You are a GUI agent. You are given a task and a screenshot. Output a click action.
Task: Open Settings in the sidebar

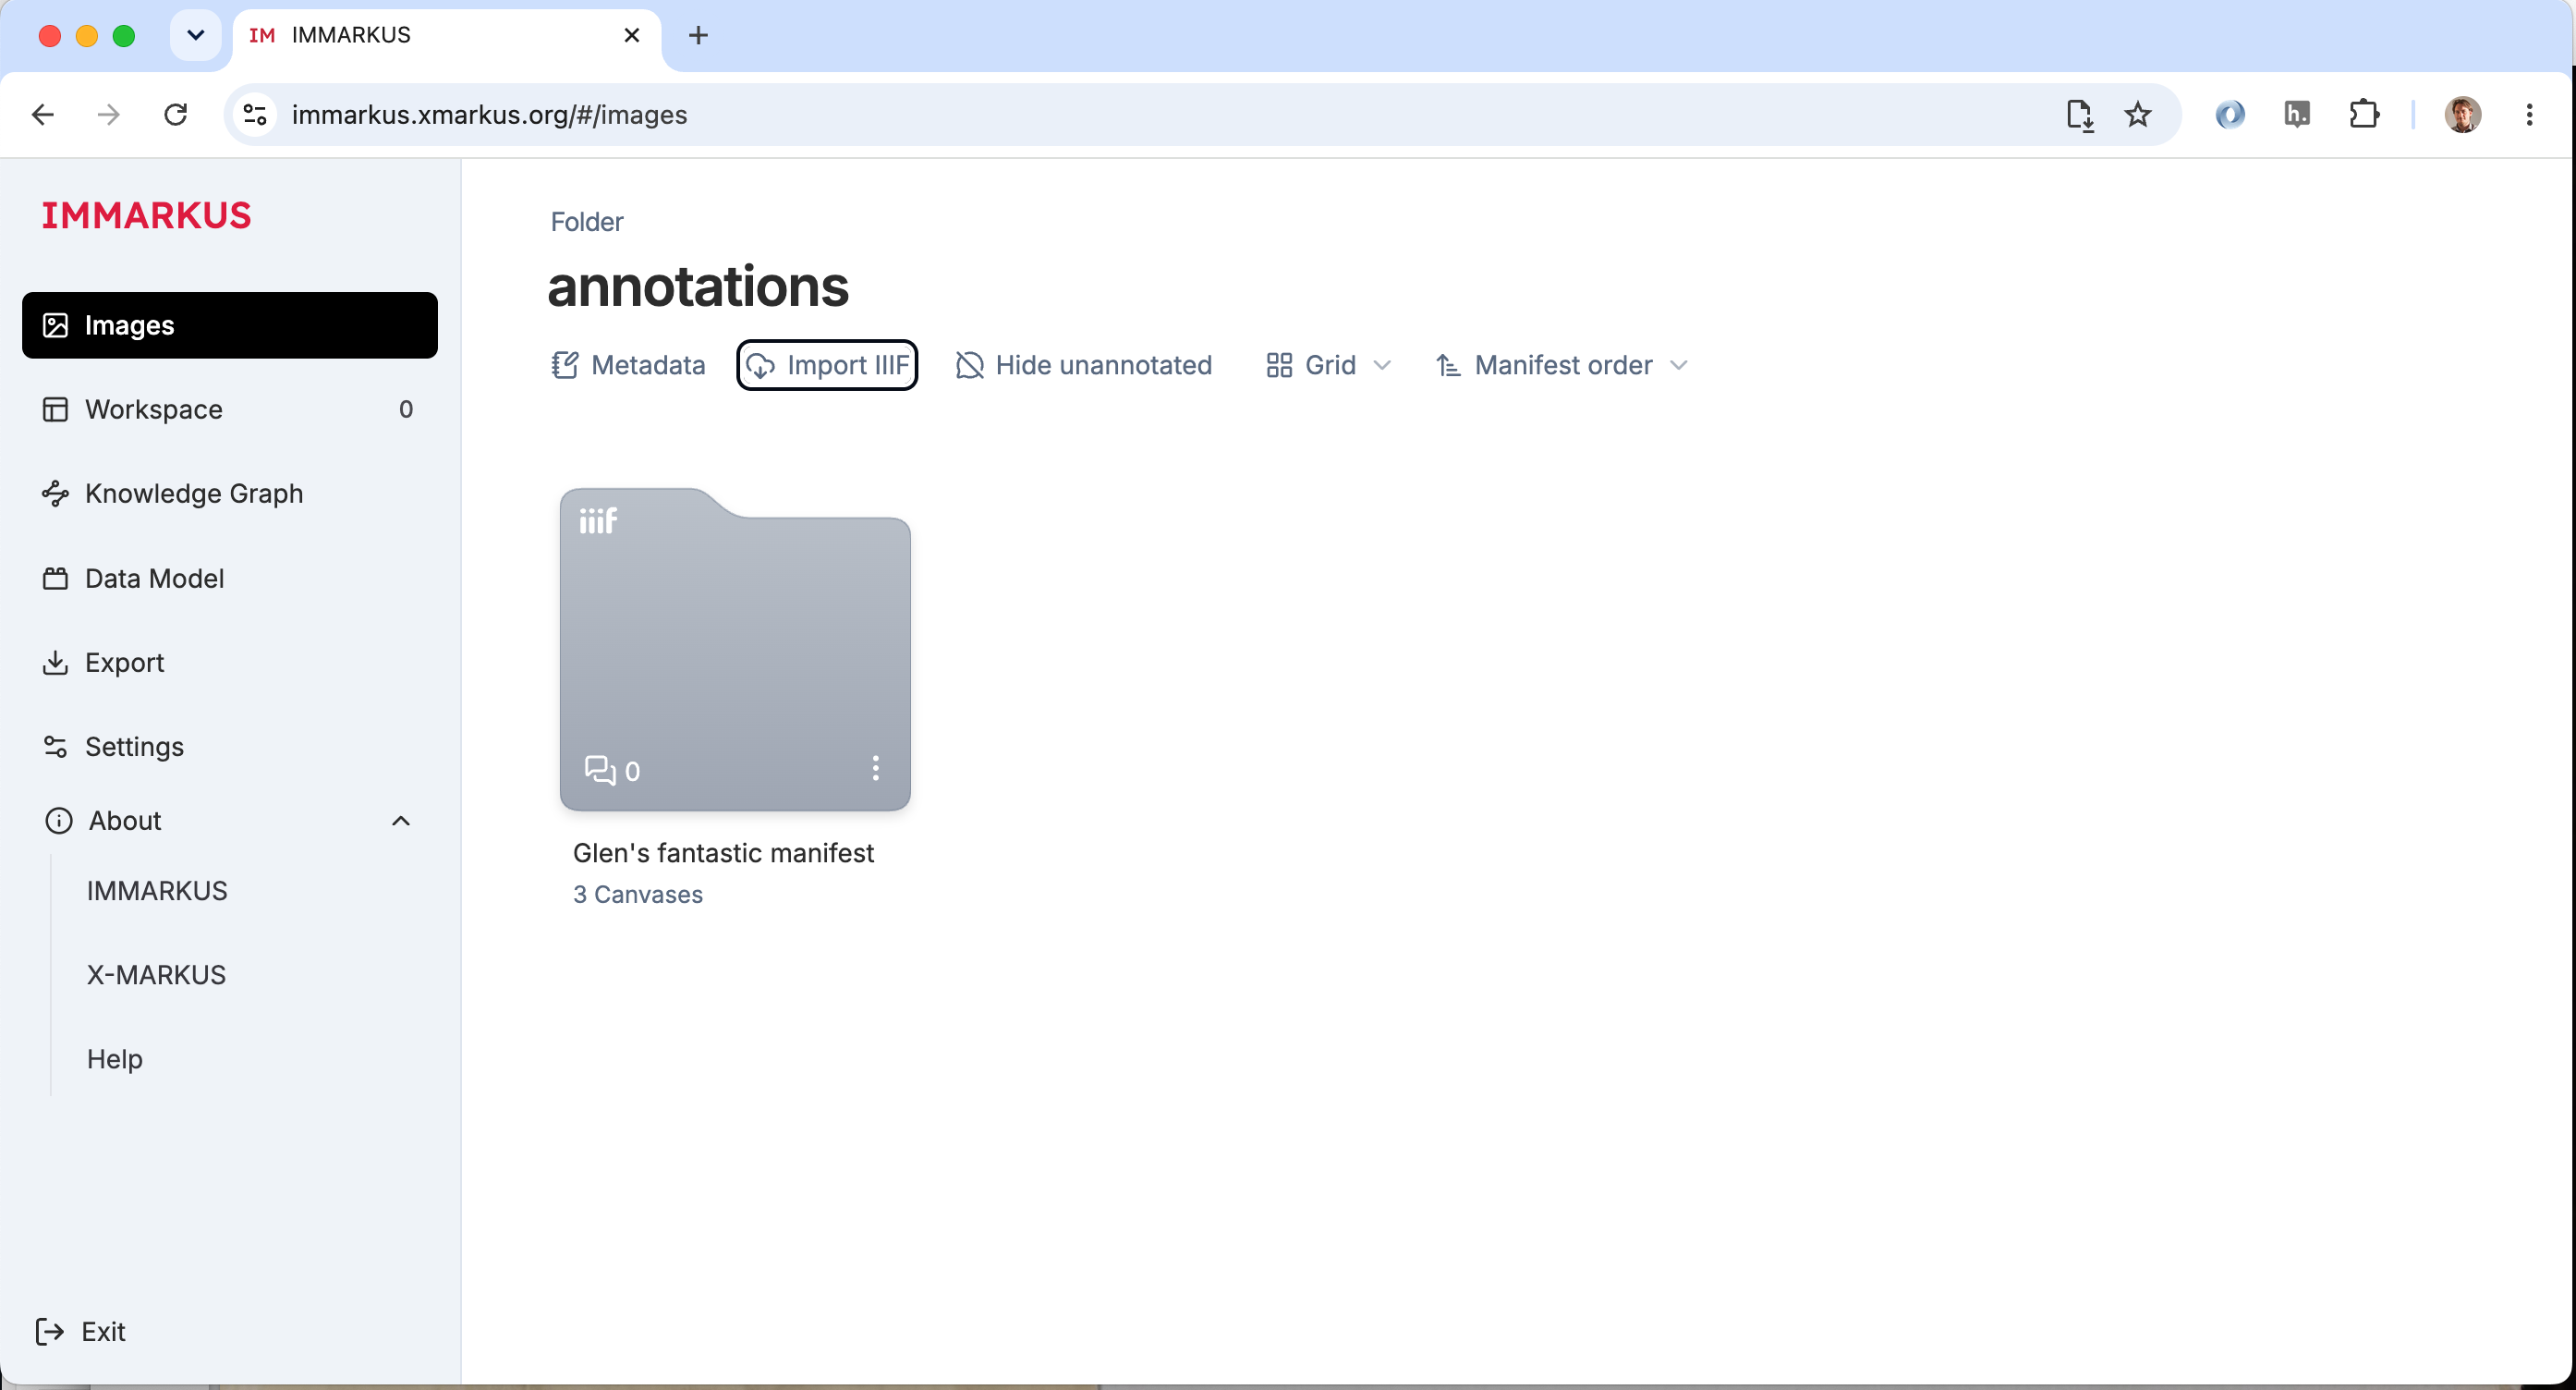pyautogui.click(x=229, y=746)
